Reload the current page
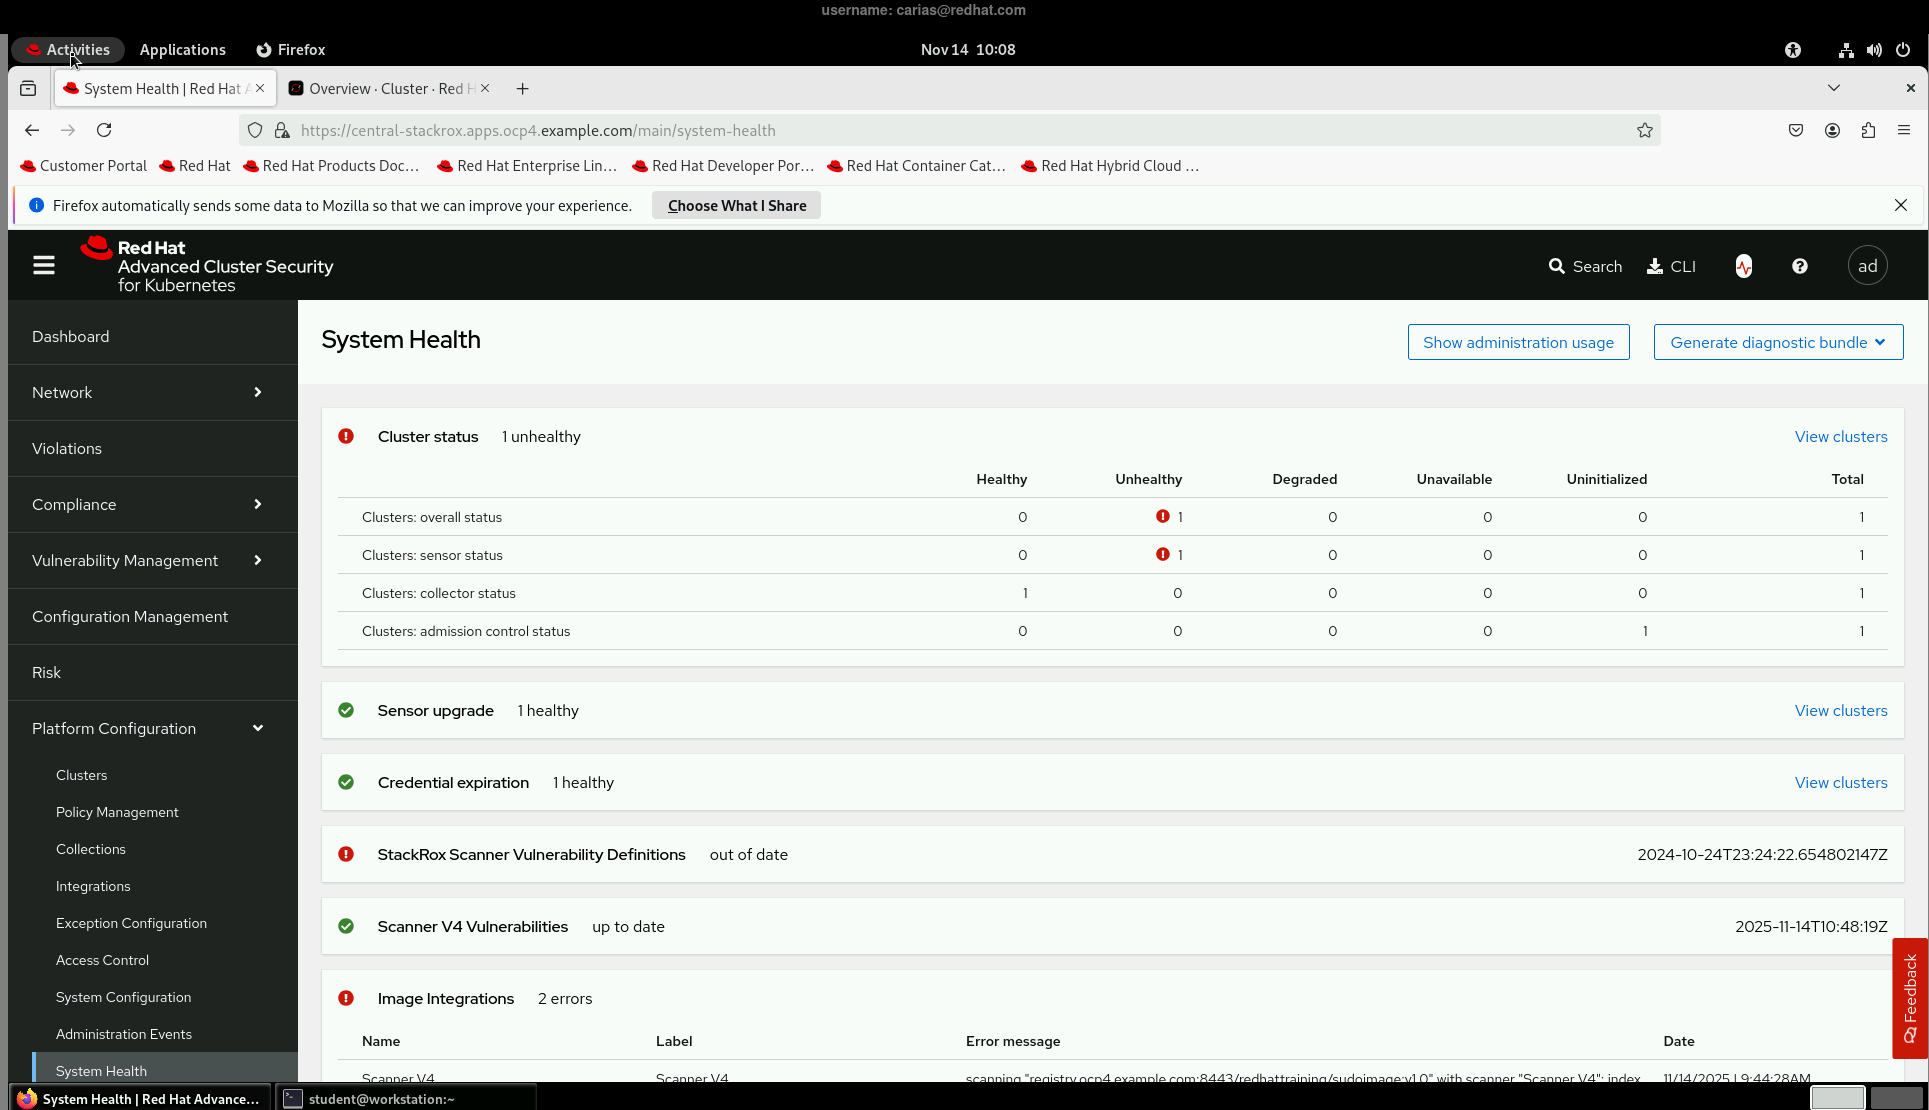1929x1110 pixels. 104,131
